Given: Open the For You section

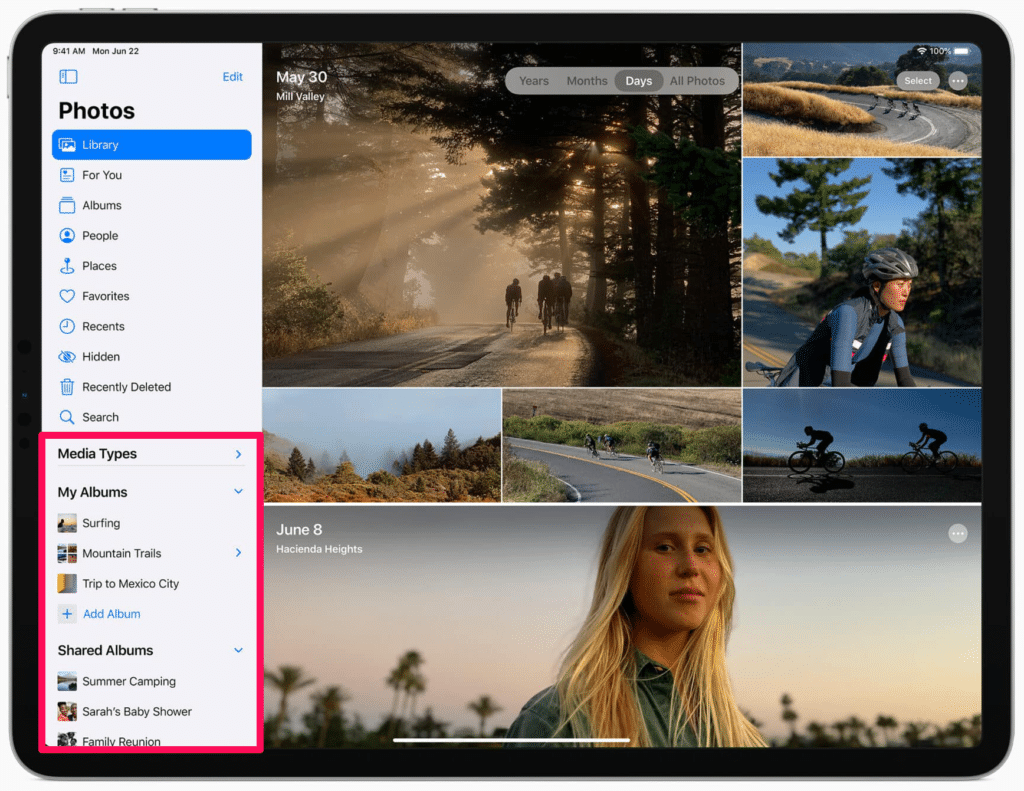Looking at the screenshot, I should click(101, 175).
